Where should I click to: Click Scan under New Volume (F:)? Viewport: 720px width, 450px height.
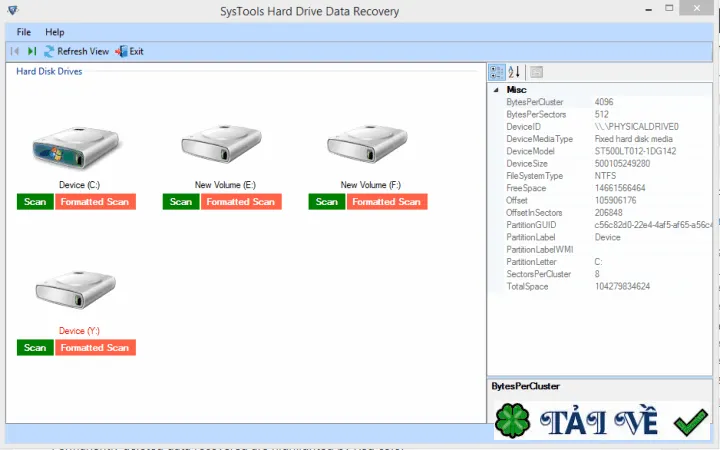coord(326,202)
